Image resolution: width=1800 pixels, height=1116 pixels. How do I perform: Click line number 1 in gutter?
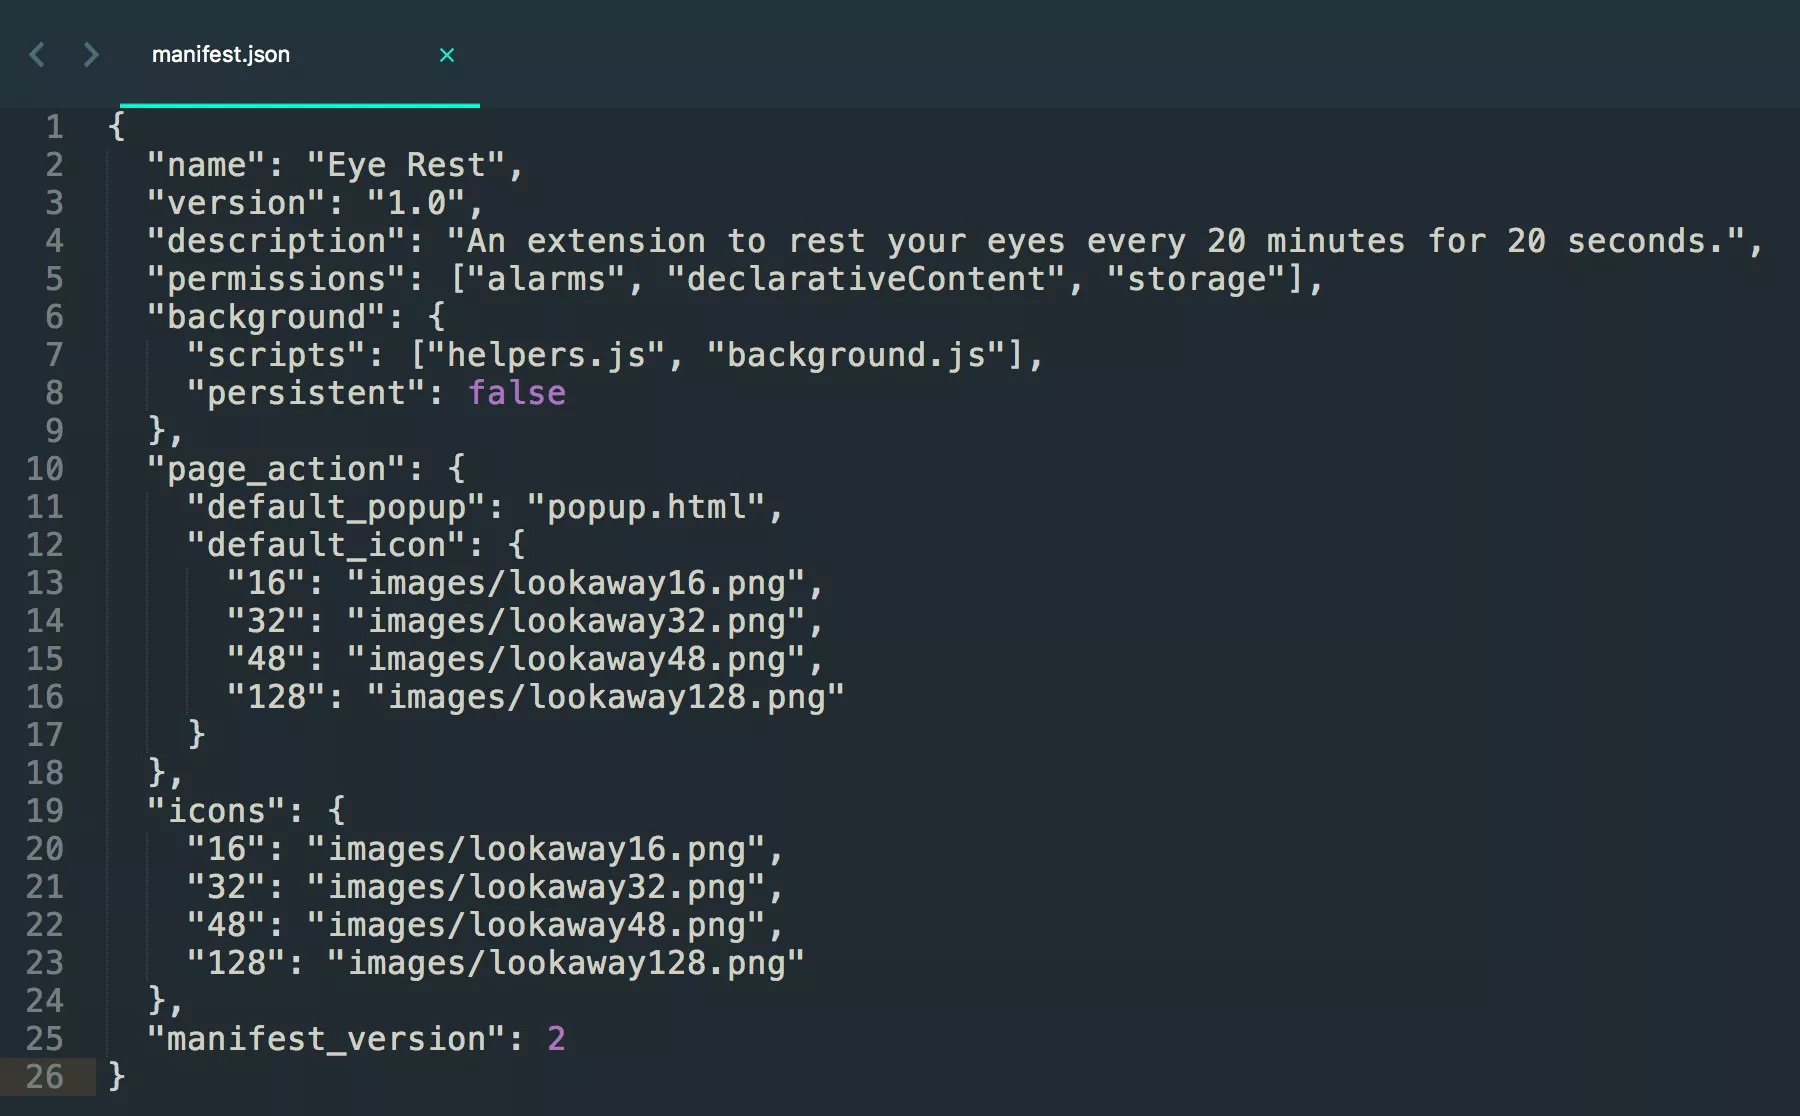(54, 127)
